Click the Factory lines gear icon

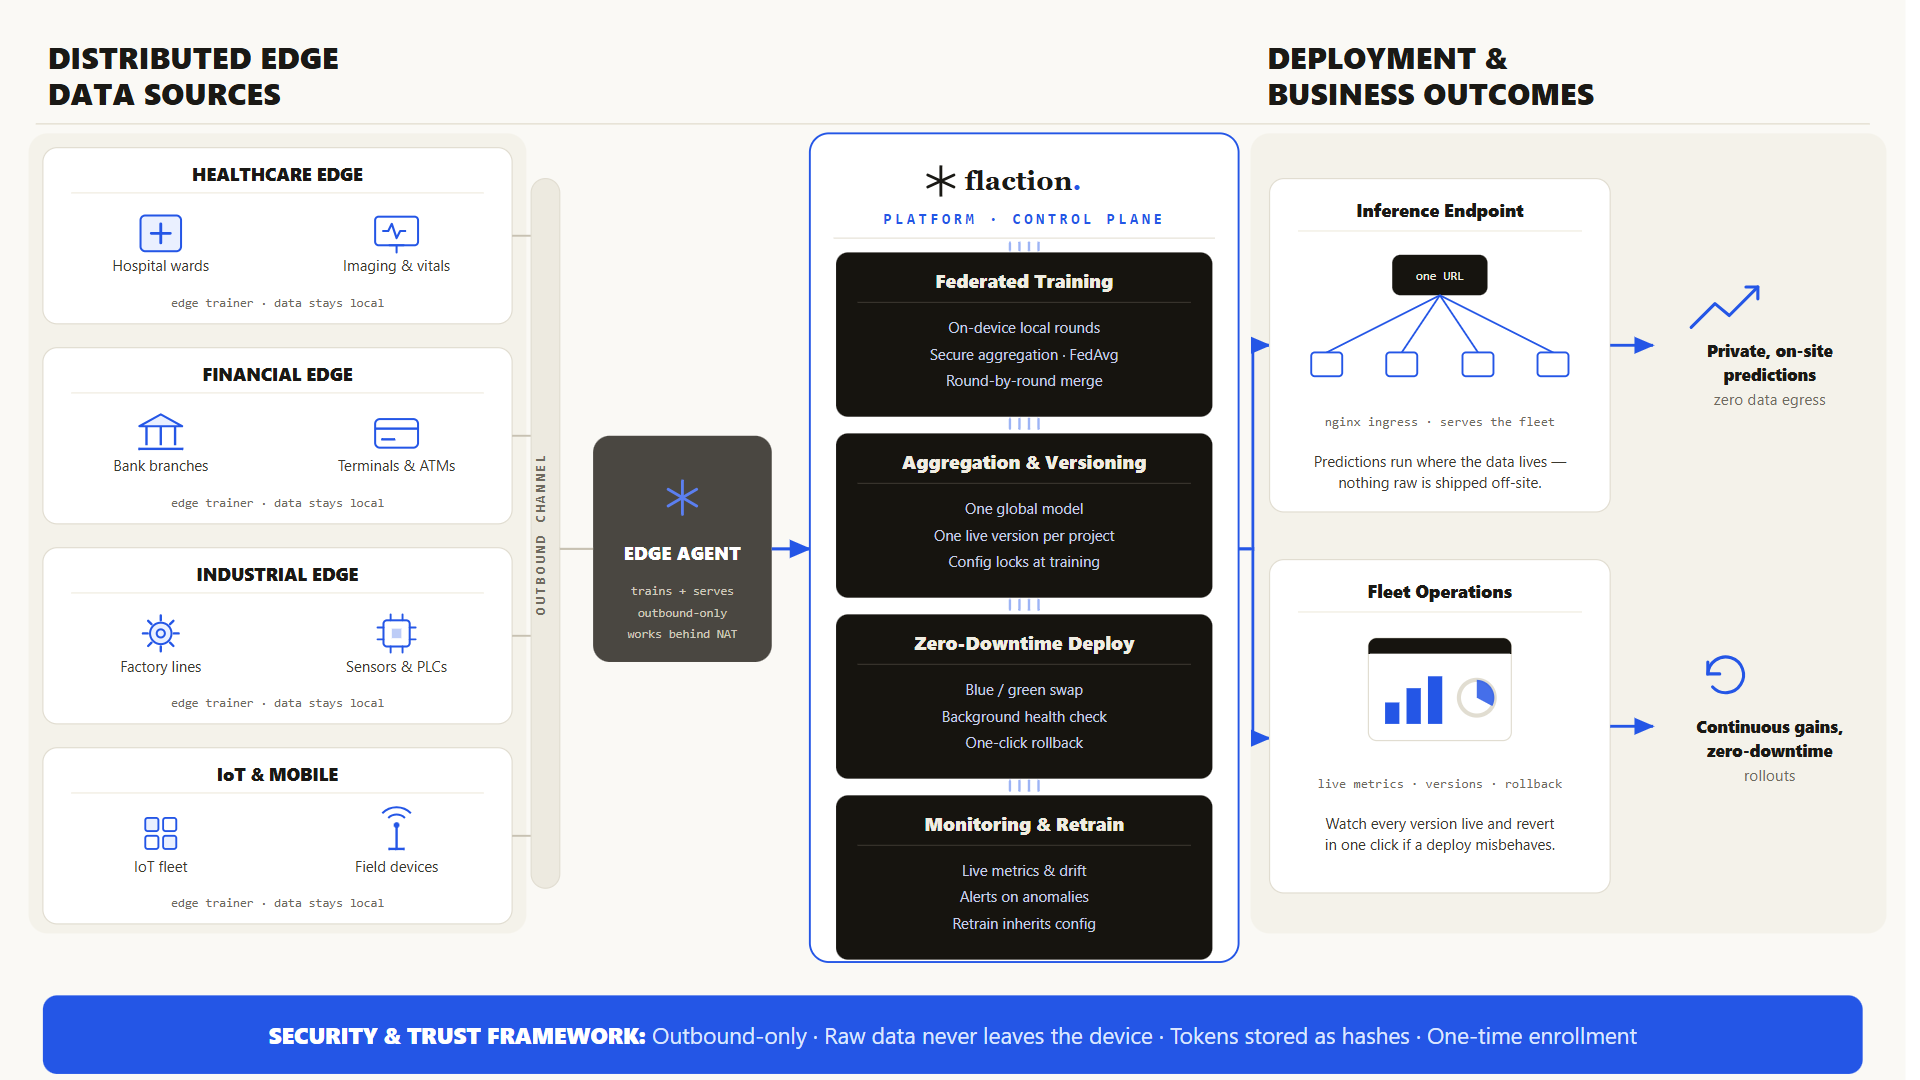pyautogui.click(x=160, y=633)
